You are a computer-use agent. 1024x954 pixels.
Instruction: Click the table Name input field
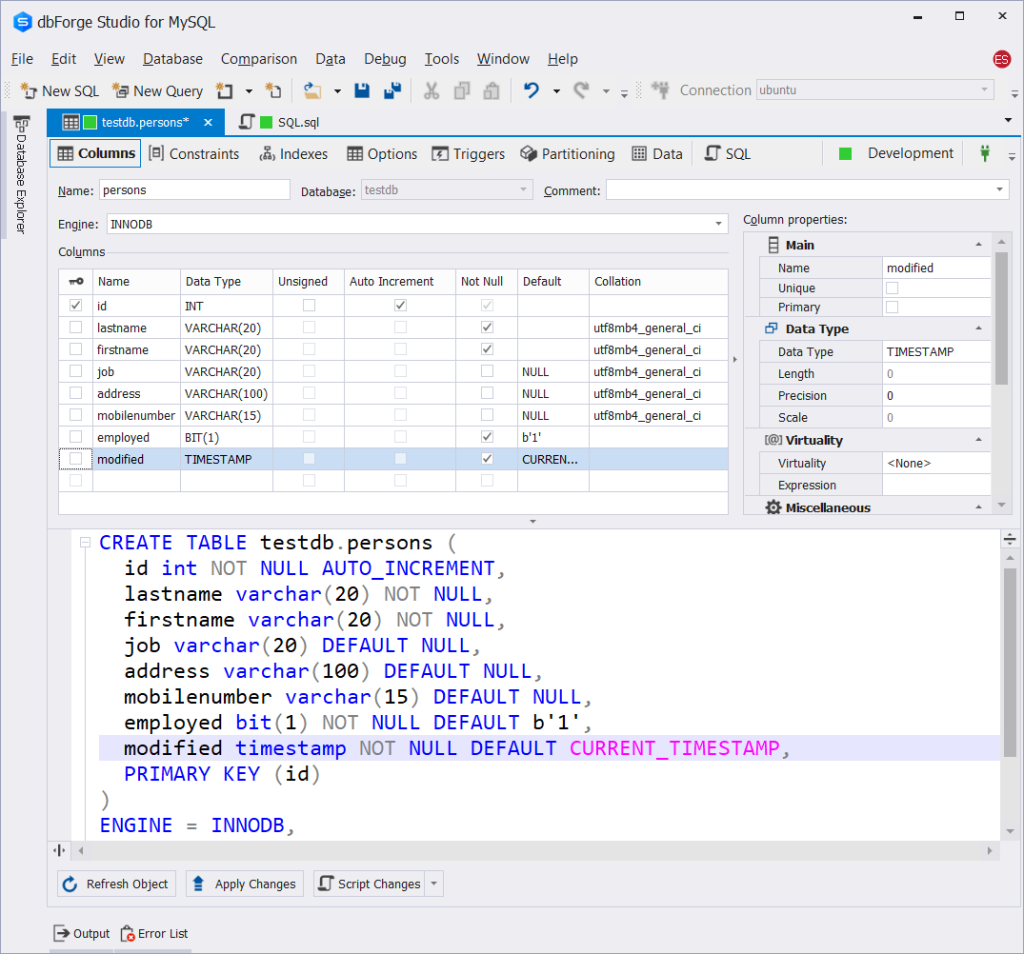[x=195, y=190]
